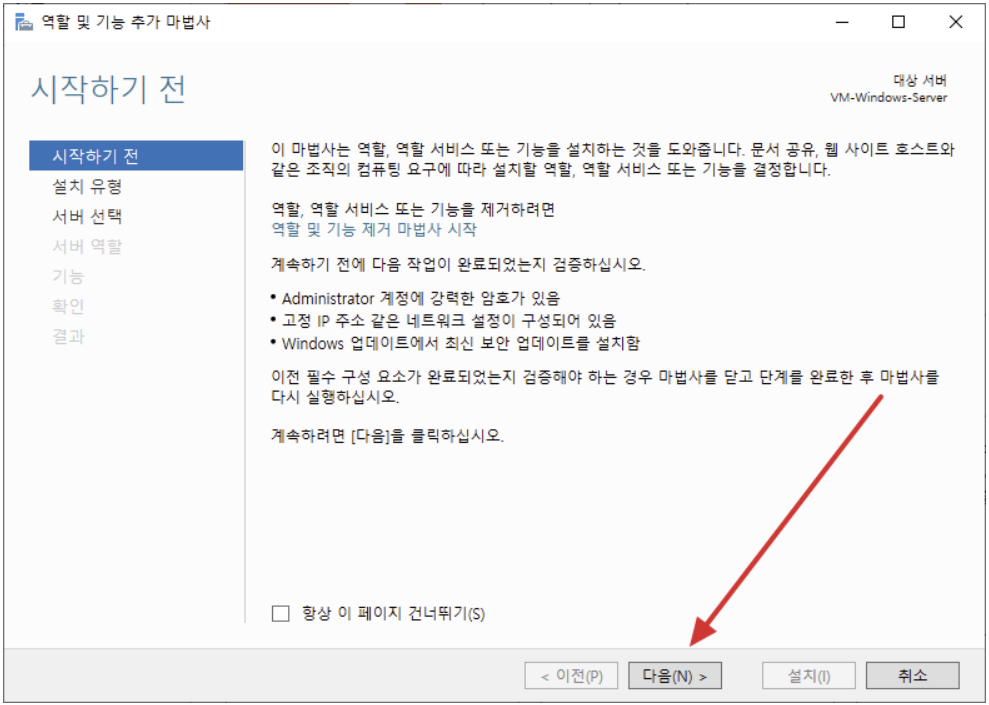Close the wizard window
The image size is (989, 705).
[x=956, y=22]
